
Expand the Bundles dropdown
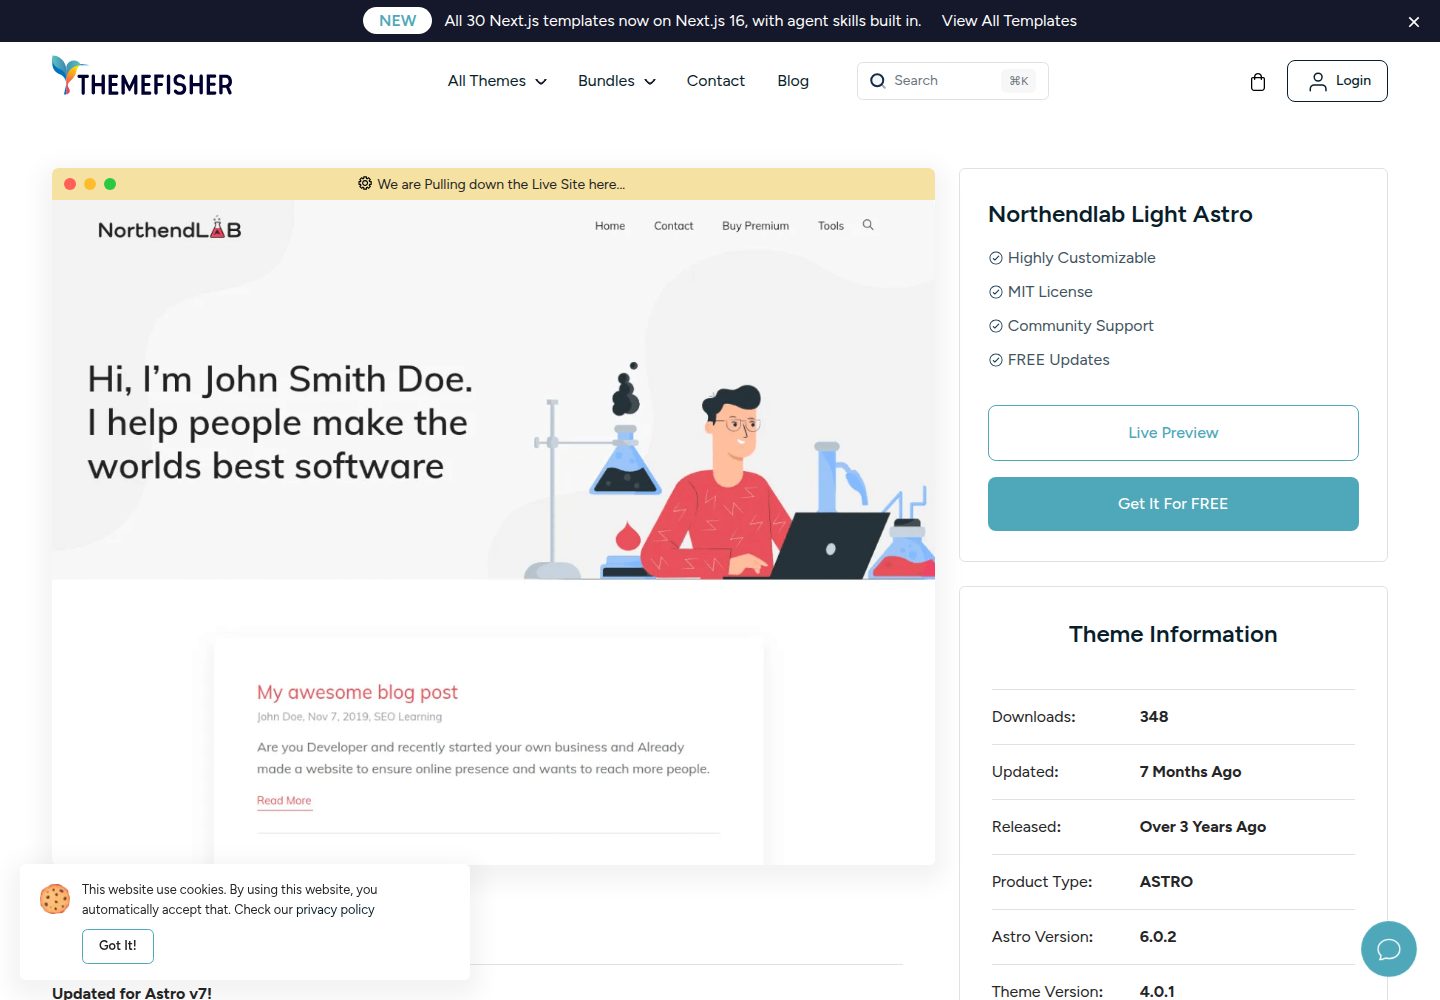[x=616, y=81]
